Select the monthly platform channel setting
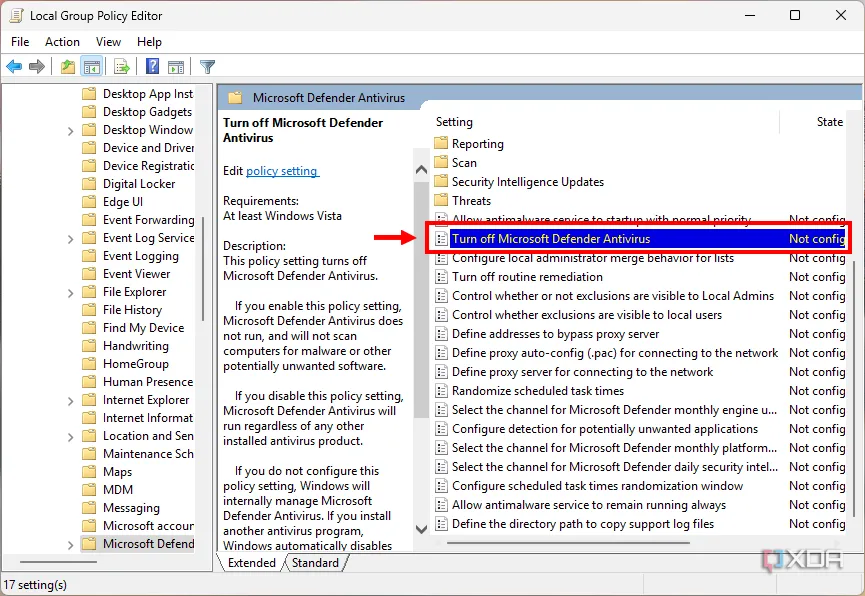 click(x=614, y=448)
